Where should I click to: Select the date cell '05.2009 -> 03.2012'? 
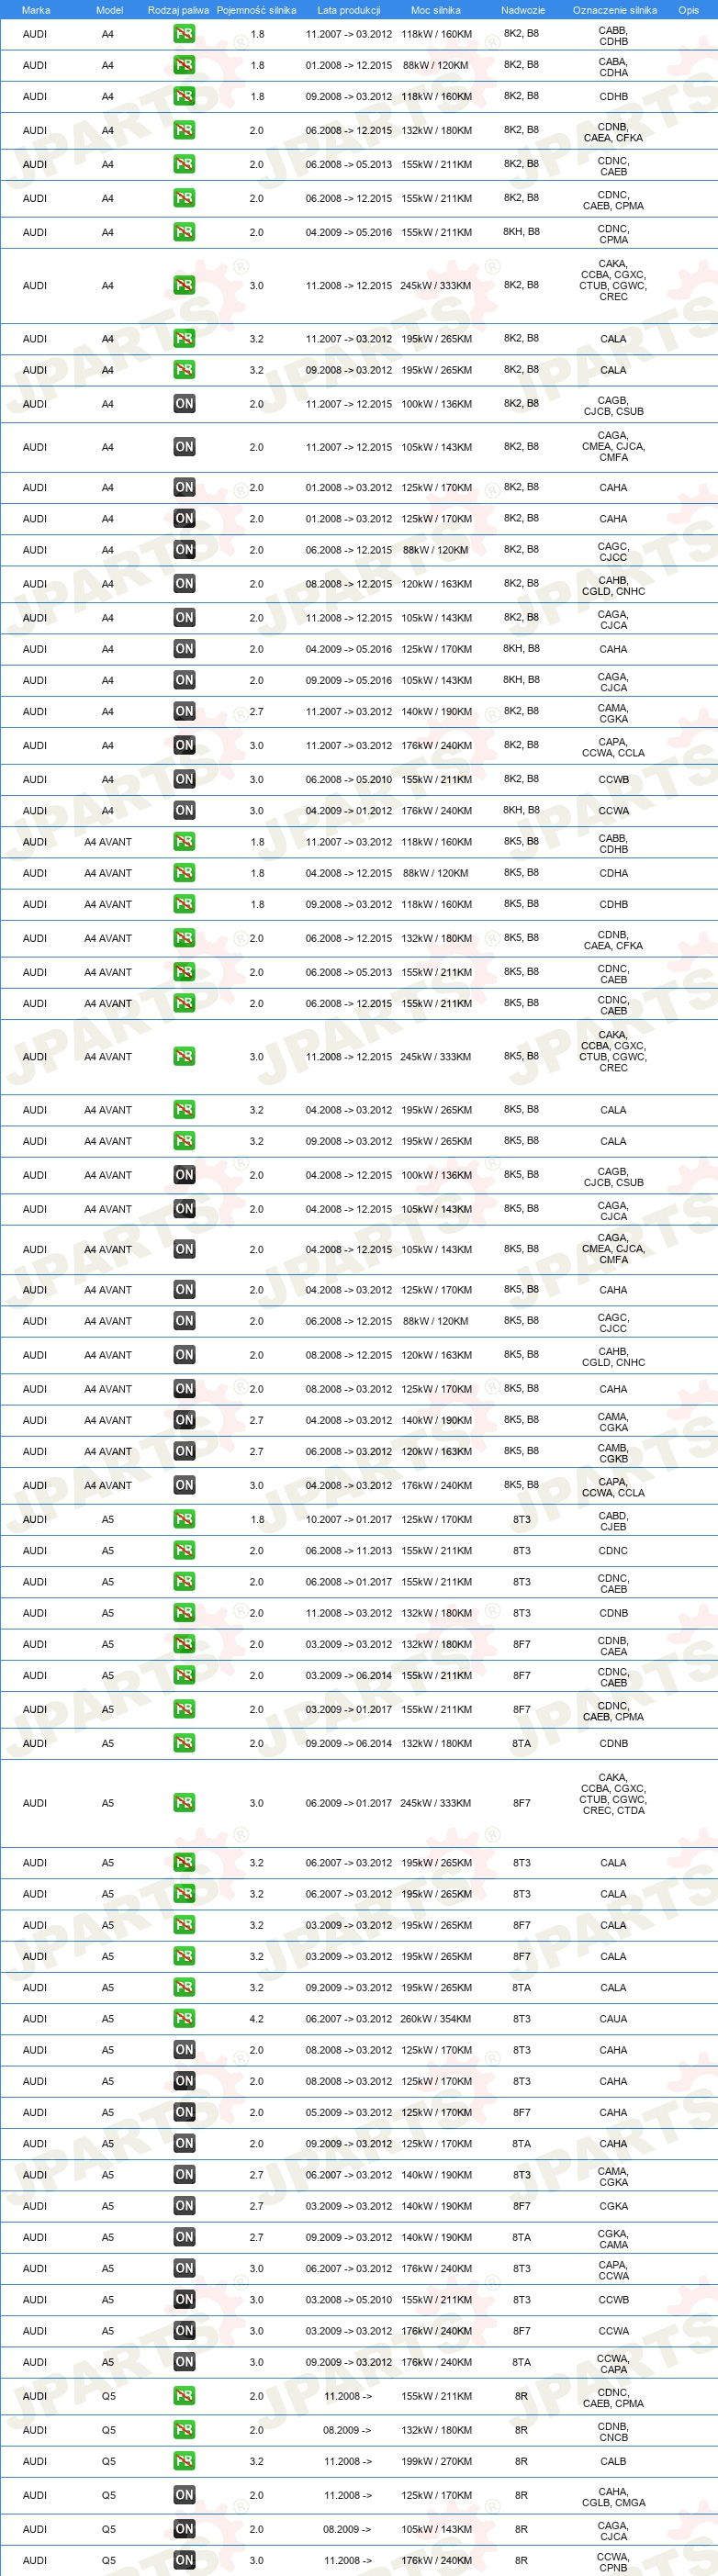coord(349,2112)
